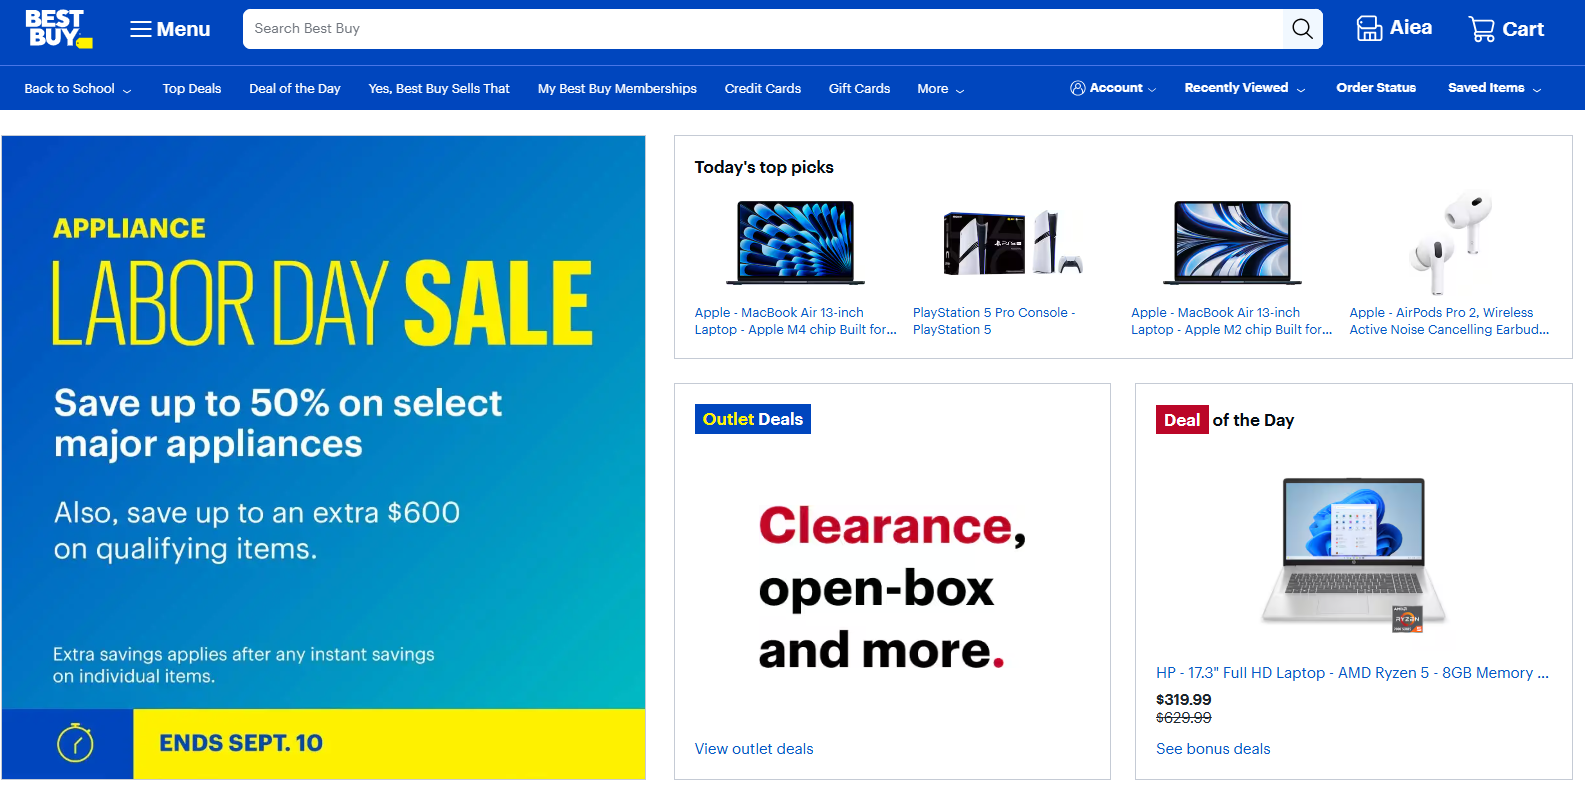Select the Deal of the Day heading
This screenshot has height=793, width=1585.
click(1225, 420)
